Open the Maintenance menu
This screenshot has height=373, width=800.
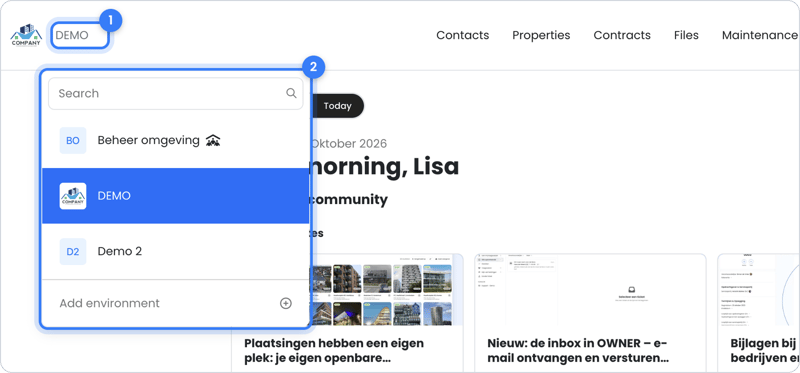(x=760, y=35)
